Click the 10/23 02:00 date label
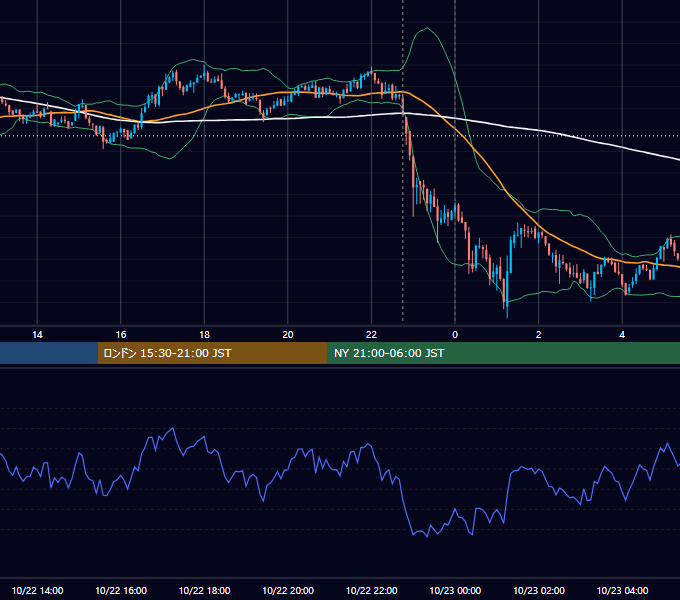 tap(539, 590)
